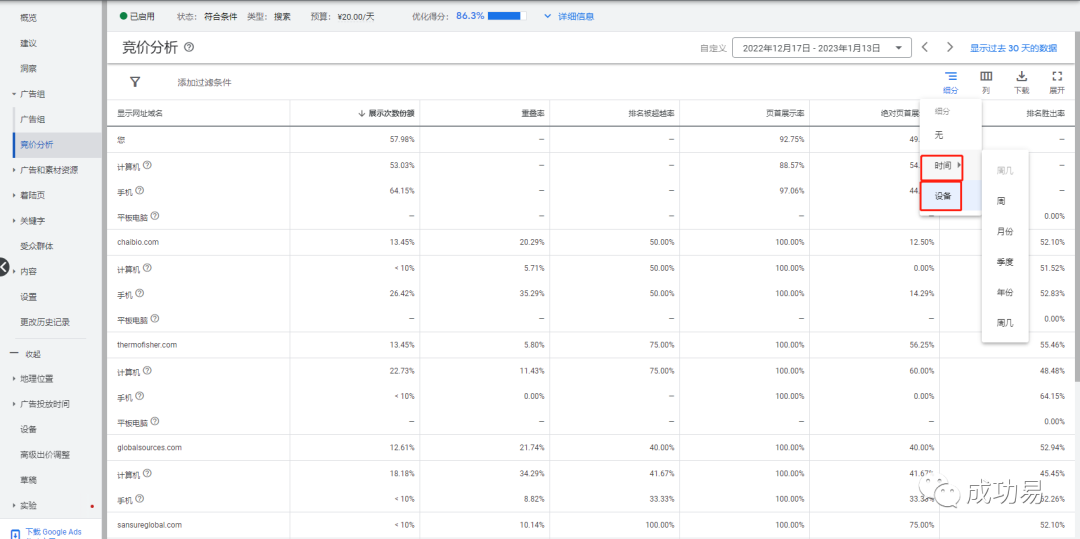This screenshot has height=539, width=1080.
Task: Click the 57.98% impression share value
Action: [402, 140]
